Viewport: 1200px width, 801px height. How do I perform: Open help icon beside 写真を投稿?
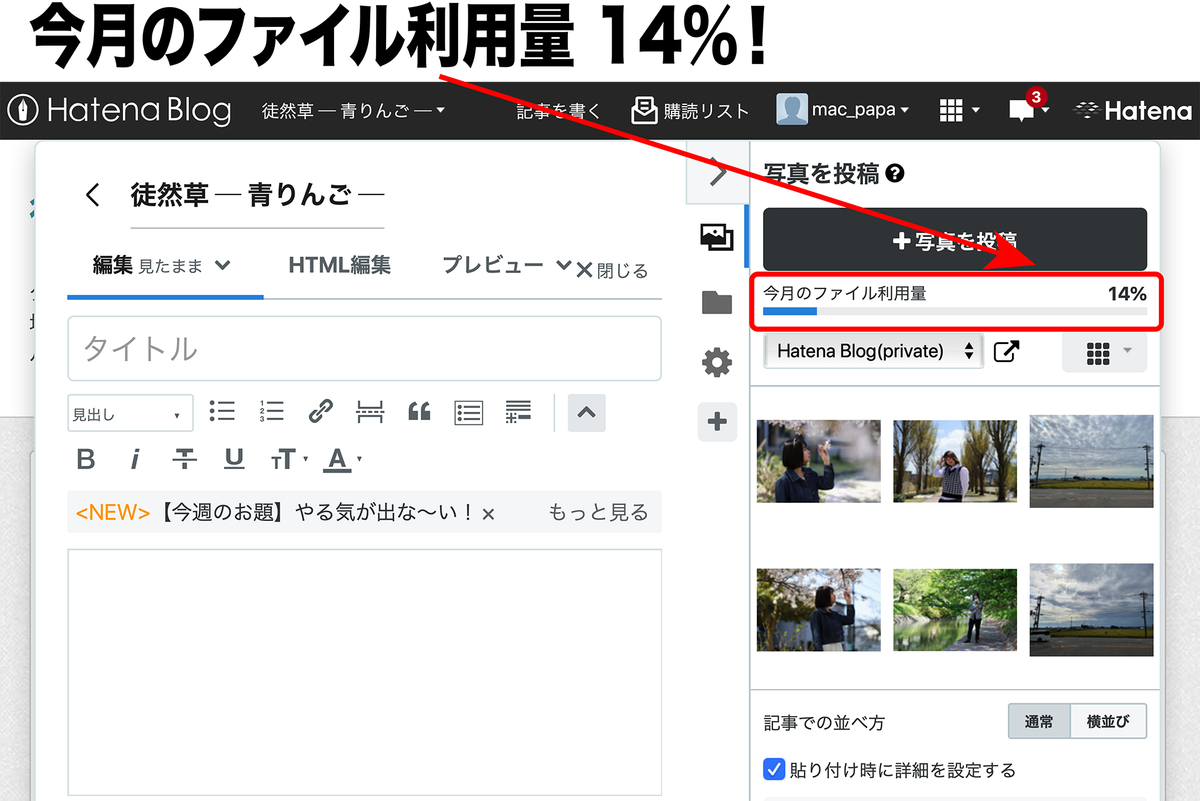point(896,174)
